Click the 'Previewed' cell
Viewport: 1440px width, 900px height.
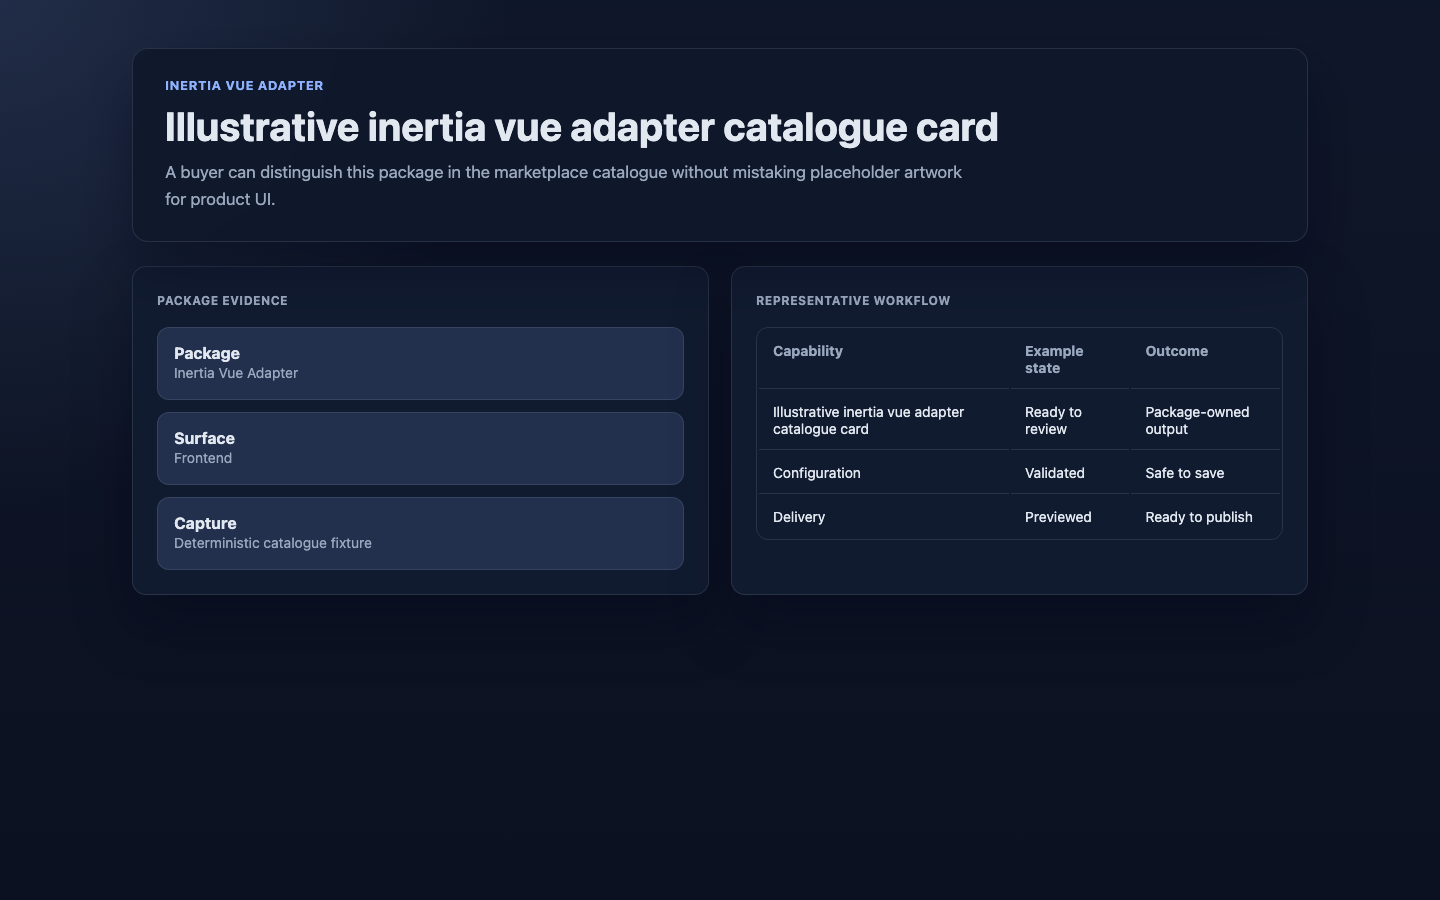[x=1070, y=517]
